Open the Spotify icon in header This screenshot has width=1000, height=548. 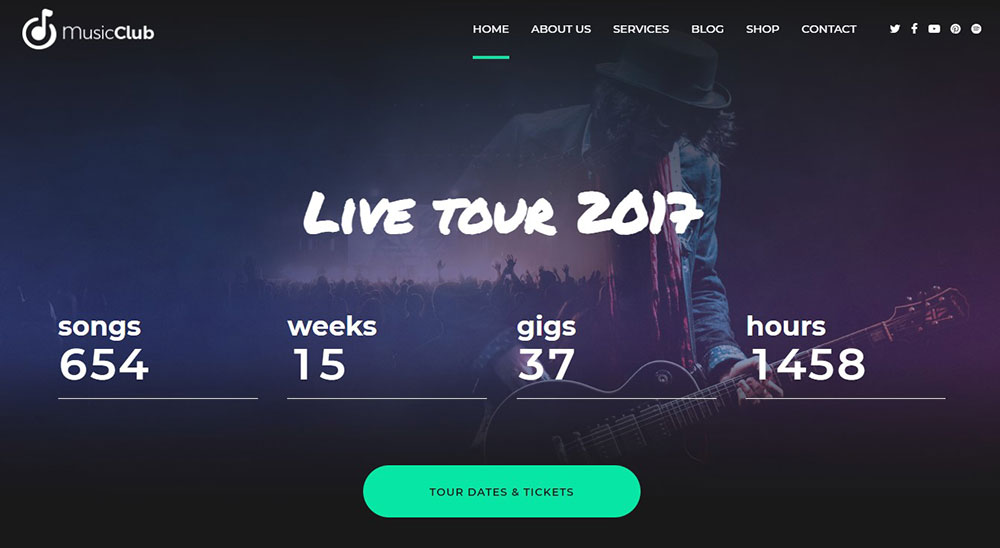(x=976, y=29)
